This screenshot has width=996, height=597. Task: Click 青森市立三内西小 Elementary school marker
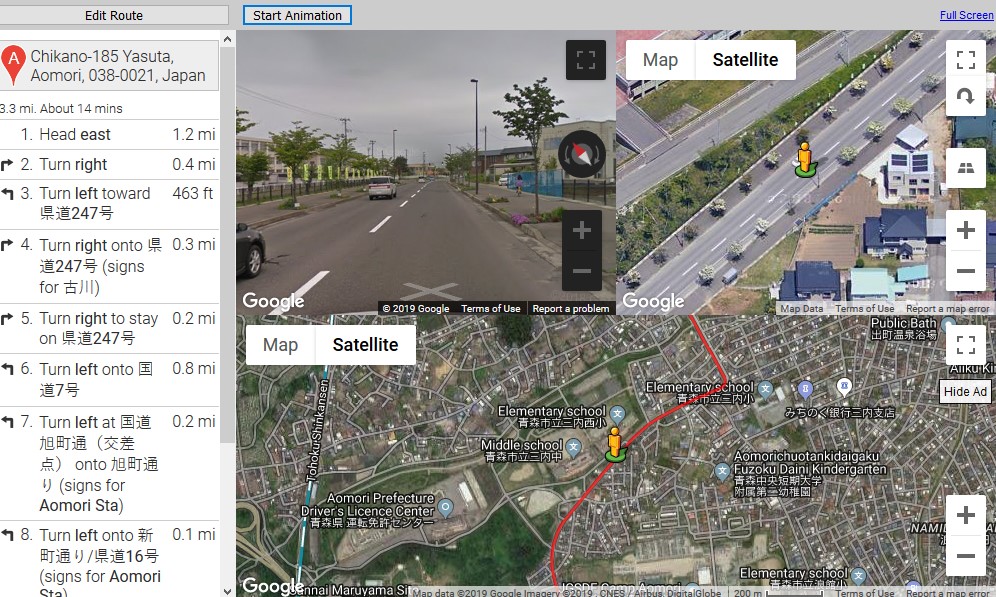point(617,415)
